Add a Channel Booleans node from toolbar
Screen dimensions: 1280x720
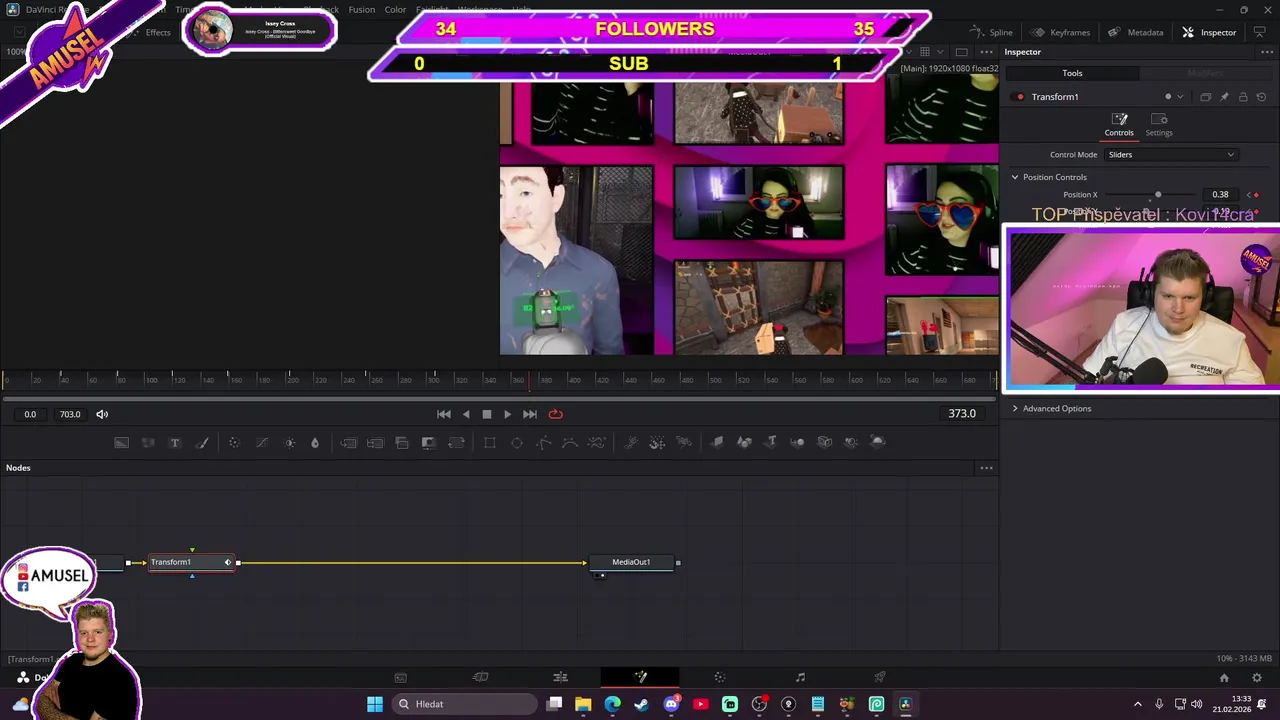point(375,442)
